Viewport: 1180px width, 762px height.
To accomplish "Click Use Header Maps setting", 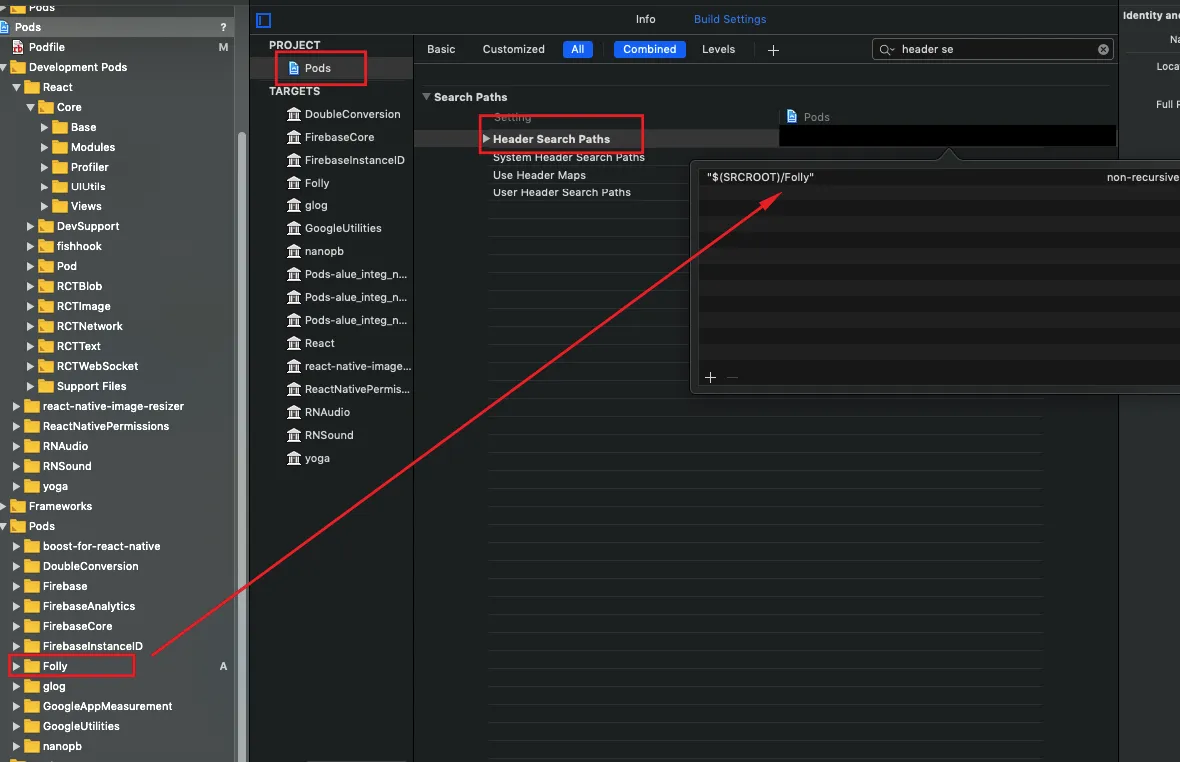I will pos(539,175).
